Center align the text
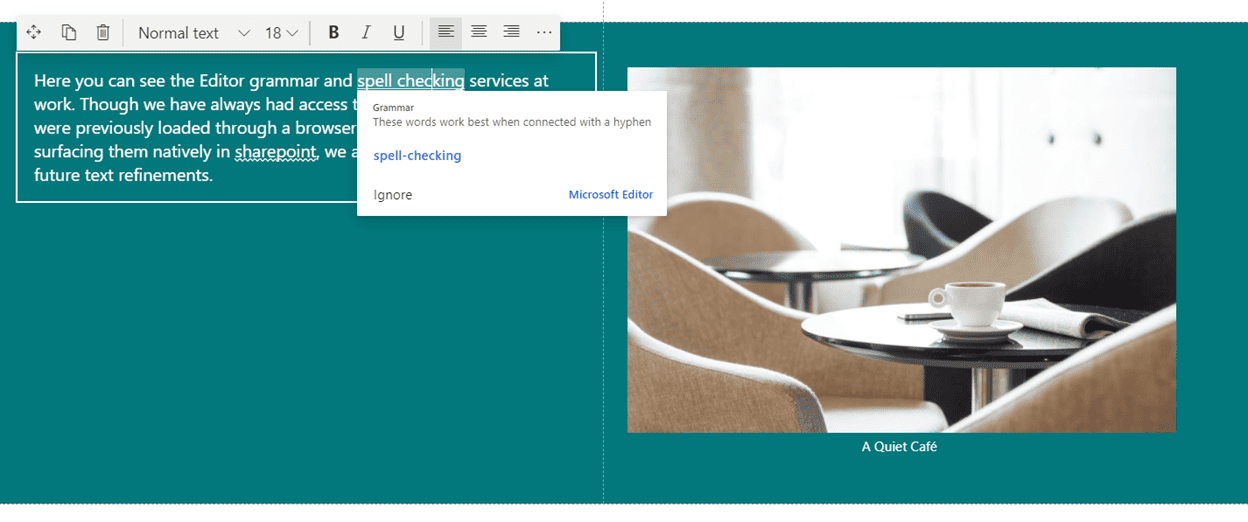The image size is (1248, 522). [479, 33]
